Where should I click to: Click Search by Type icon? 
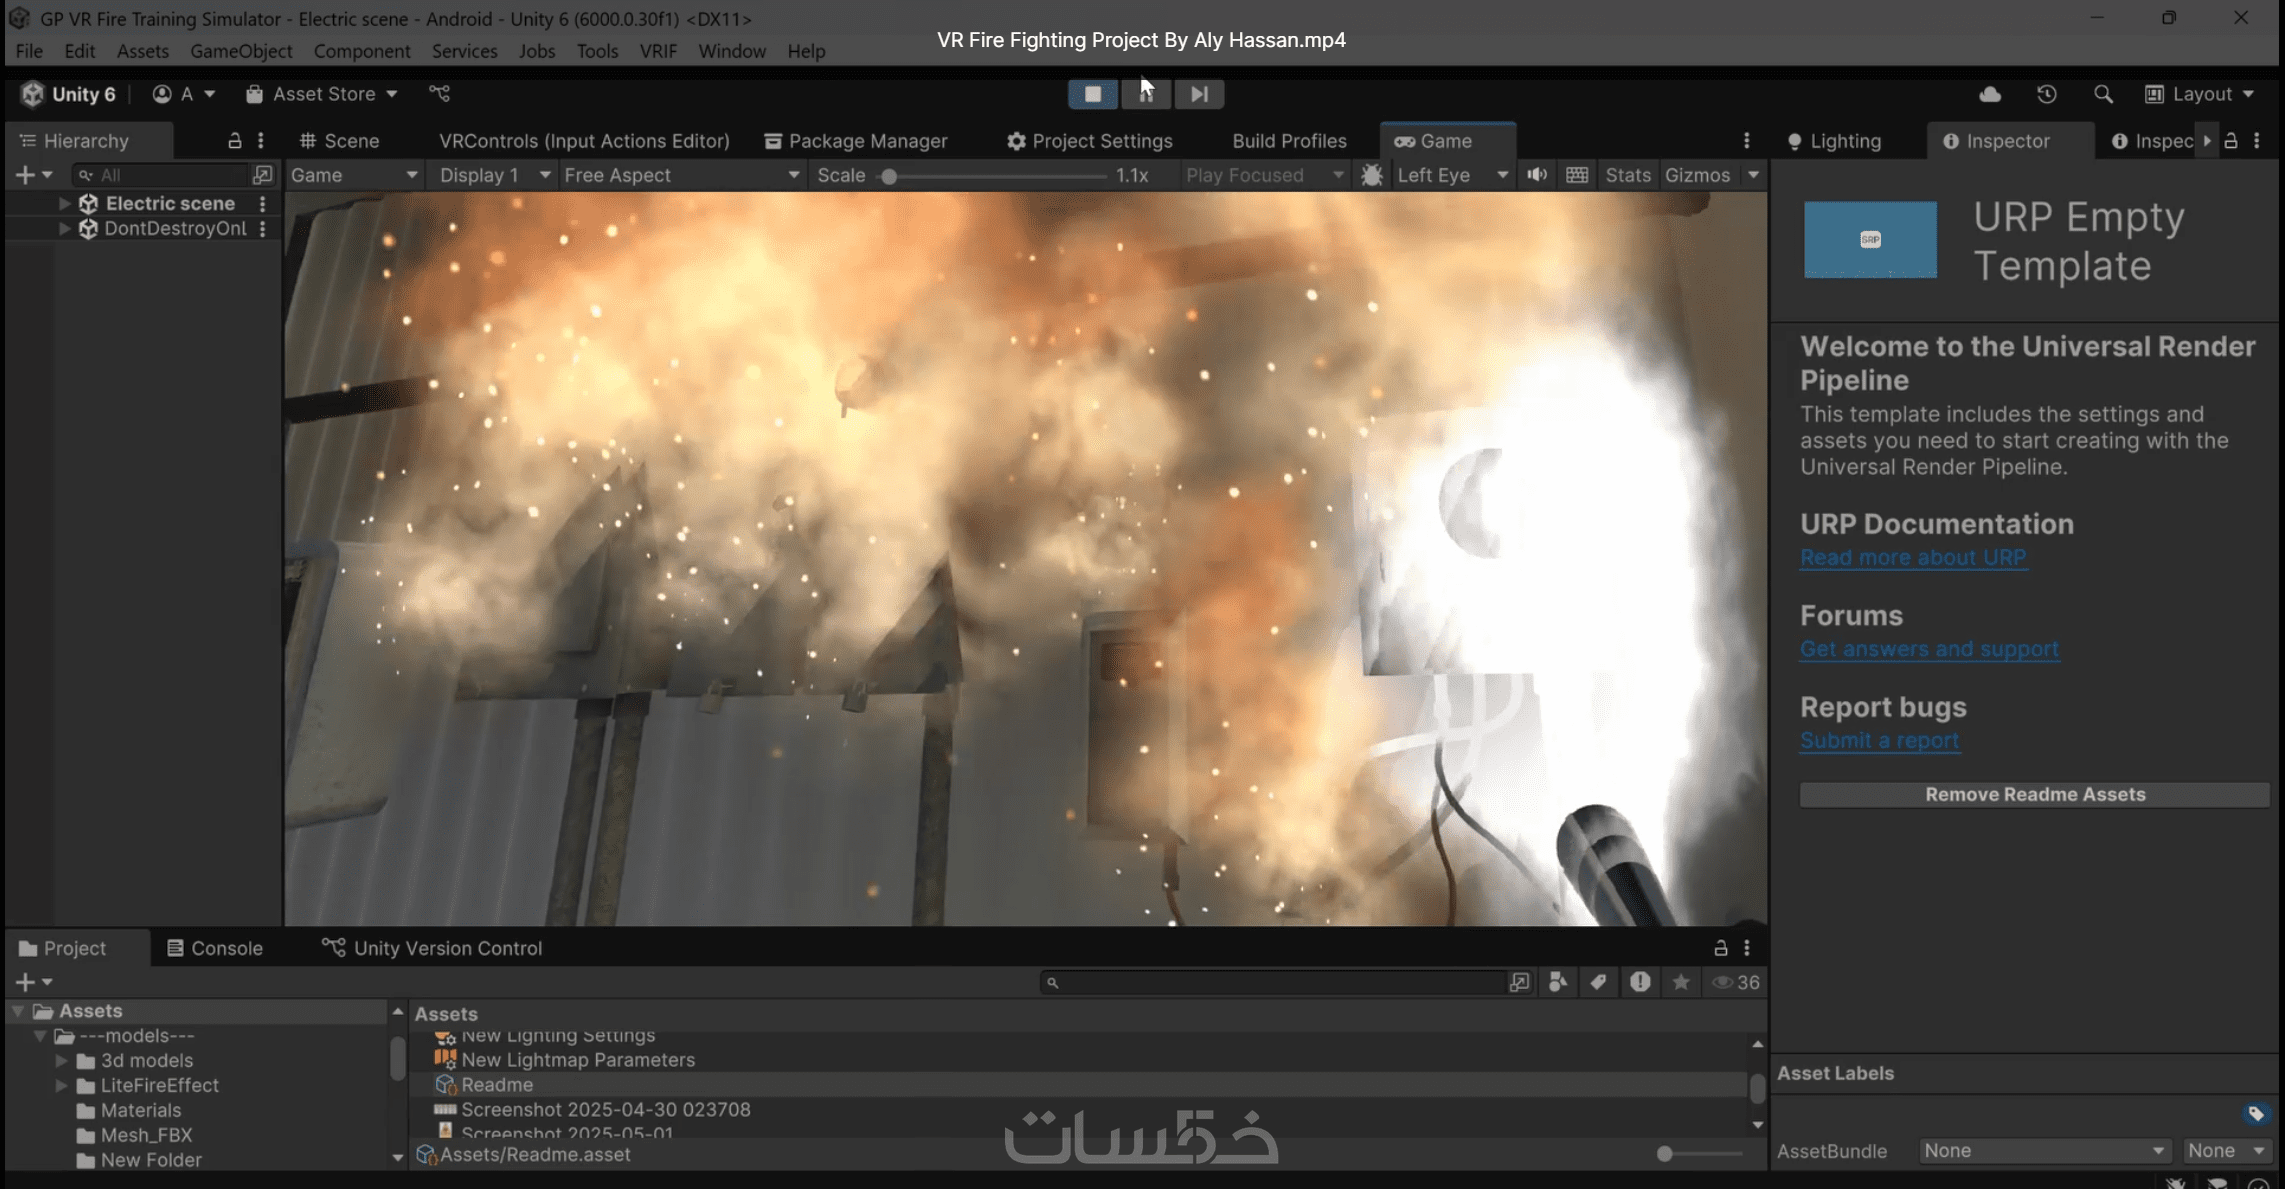1558,982
